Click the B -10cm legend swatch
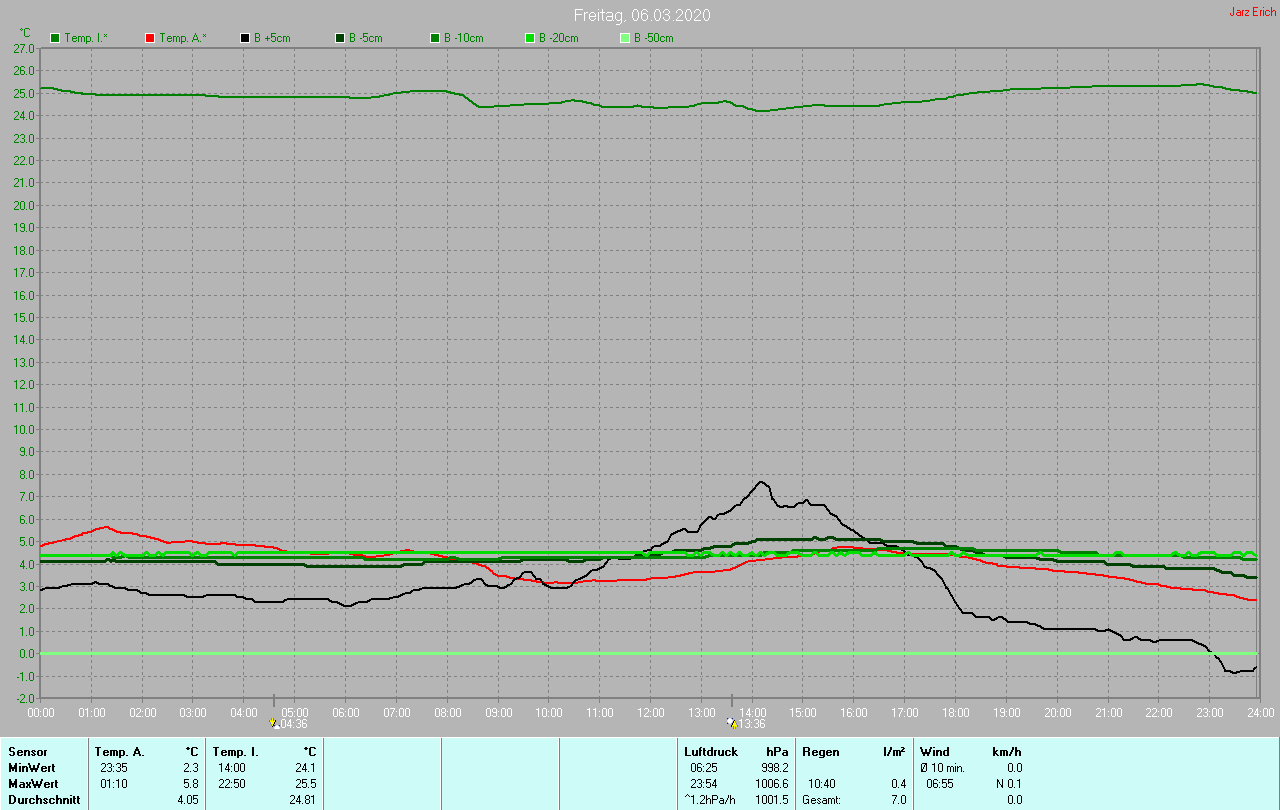The width and height of the screenshot is (1280, 810). [x=435, y=38]
